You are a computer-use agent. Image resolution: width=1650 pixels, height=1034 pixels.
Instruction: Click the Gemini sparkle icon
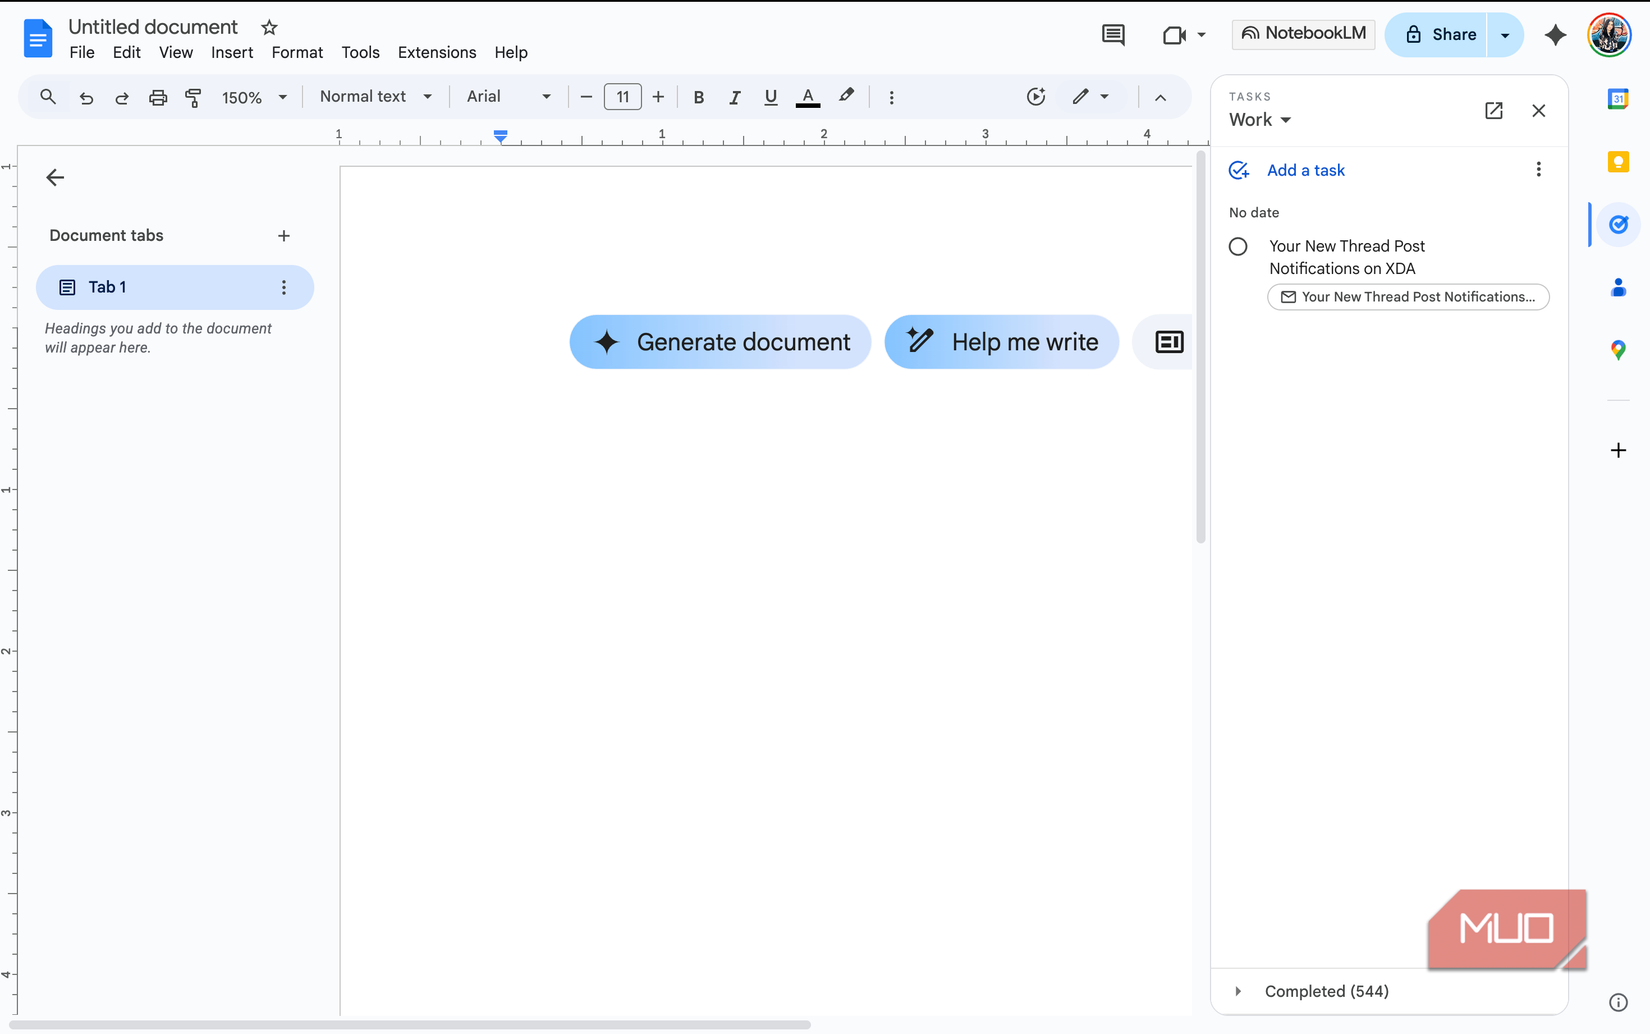[1555, 35]
